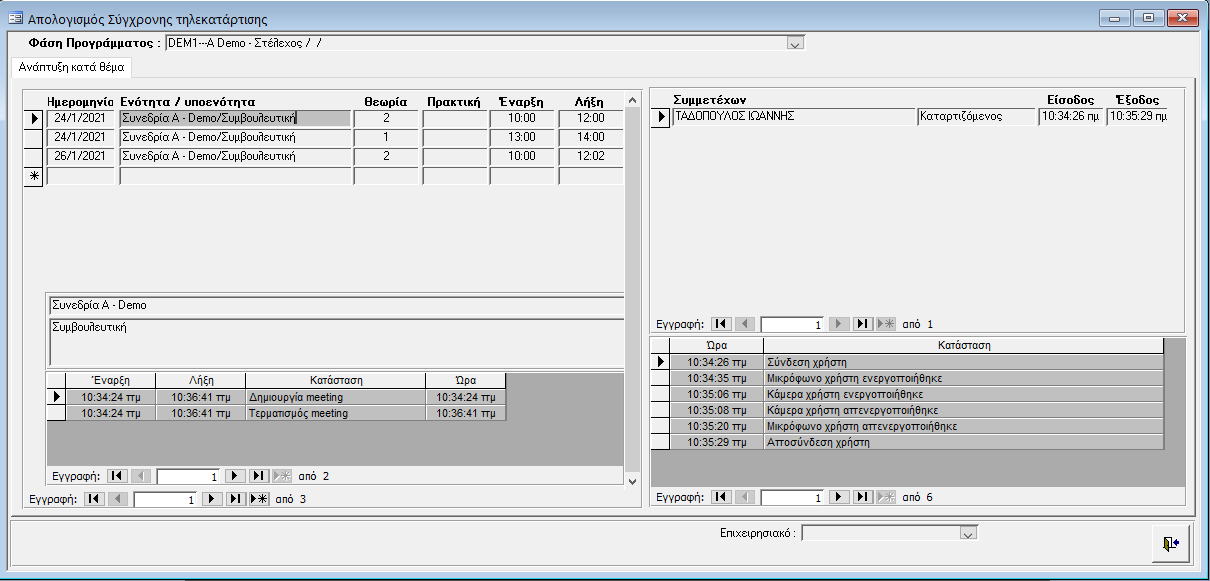The image size is (1210, 581).
Task: Click the Λήξη 14:00 cell
Action: tap(590, 137)
